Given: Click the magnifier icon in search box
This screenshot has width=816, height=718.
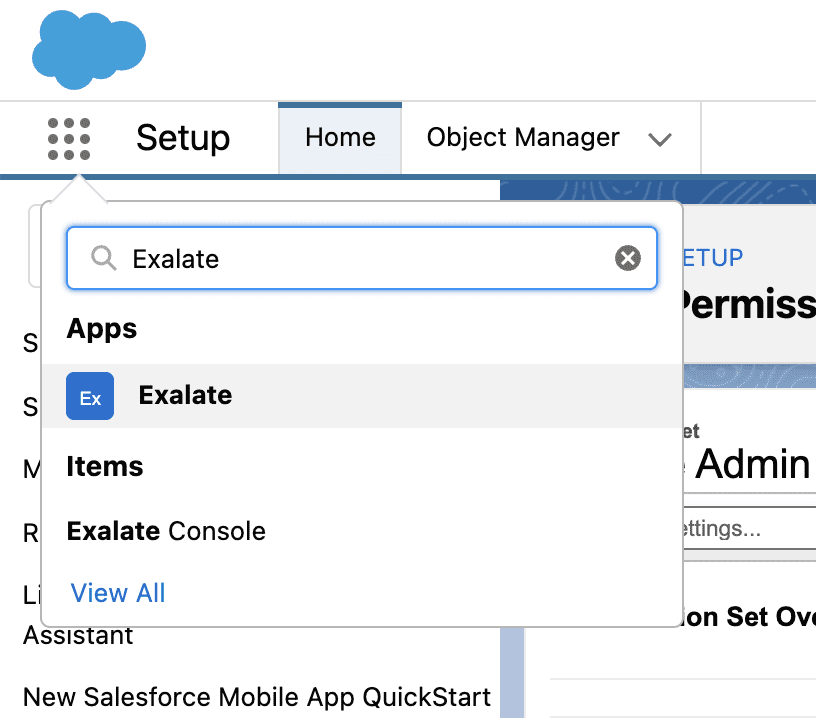Looking at the screenshot, I should 103,259.
